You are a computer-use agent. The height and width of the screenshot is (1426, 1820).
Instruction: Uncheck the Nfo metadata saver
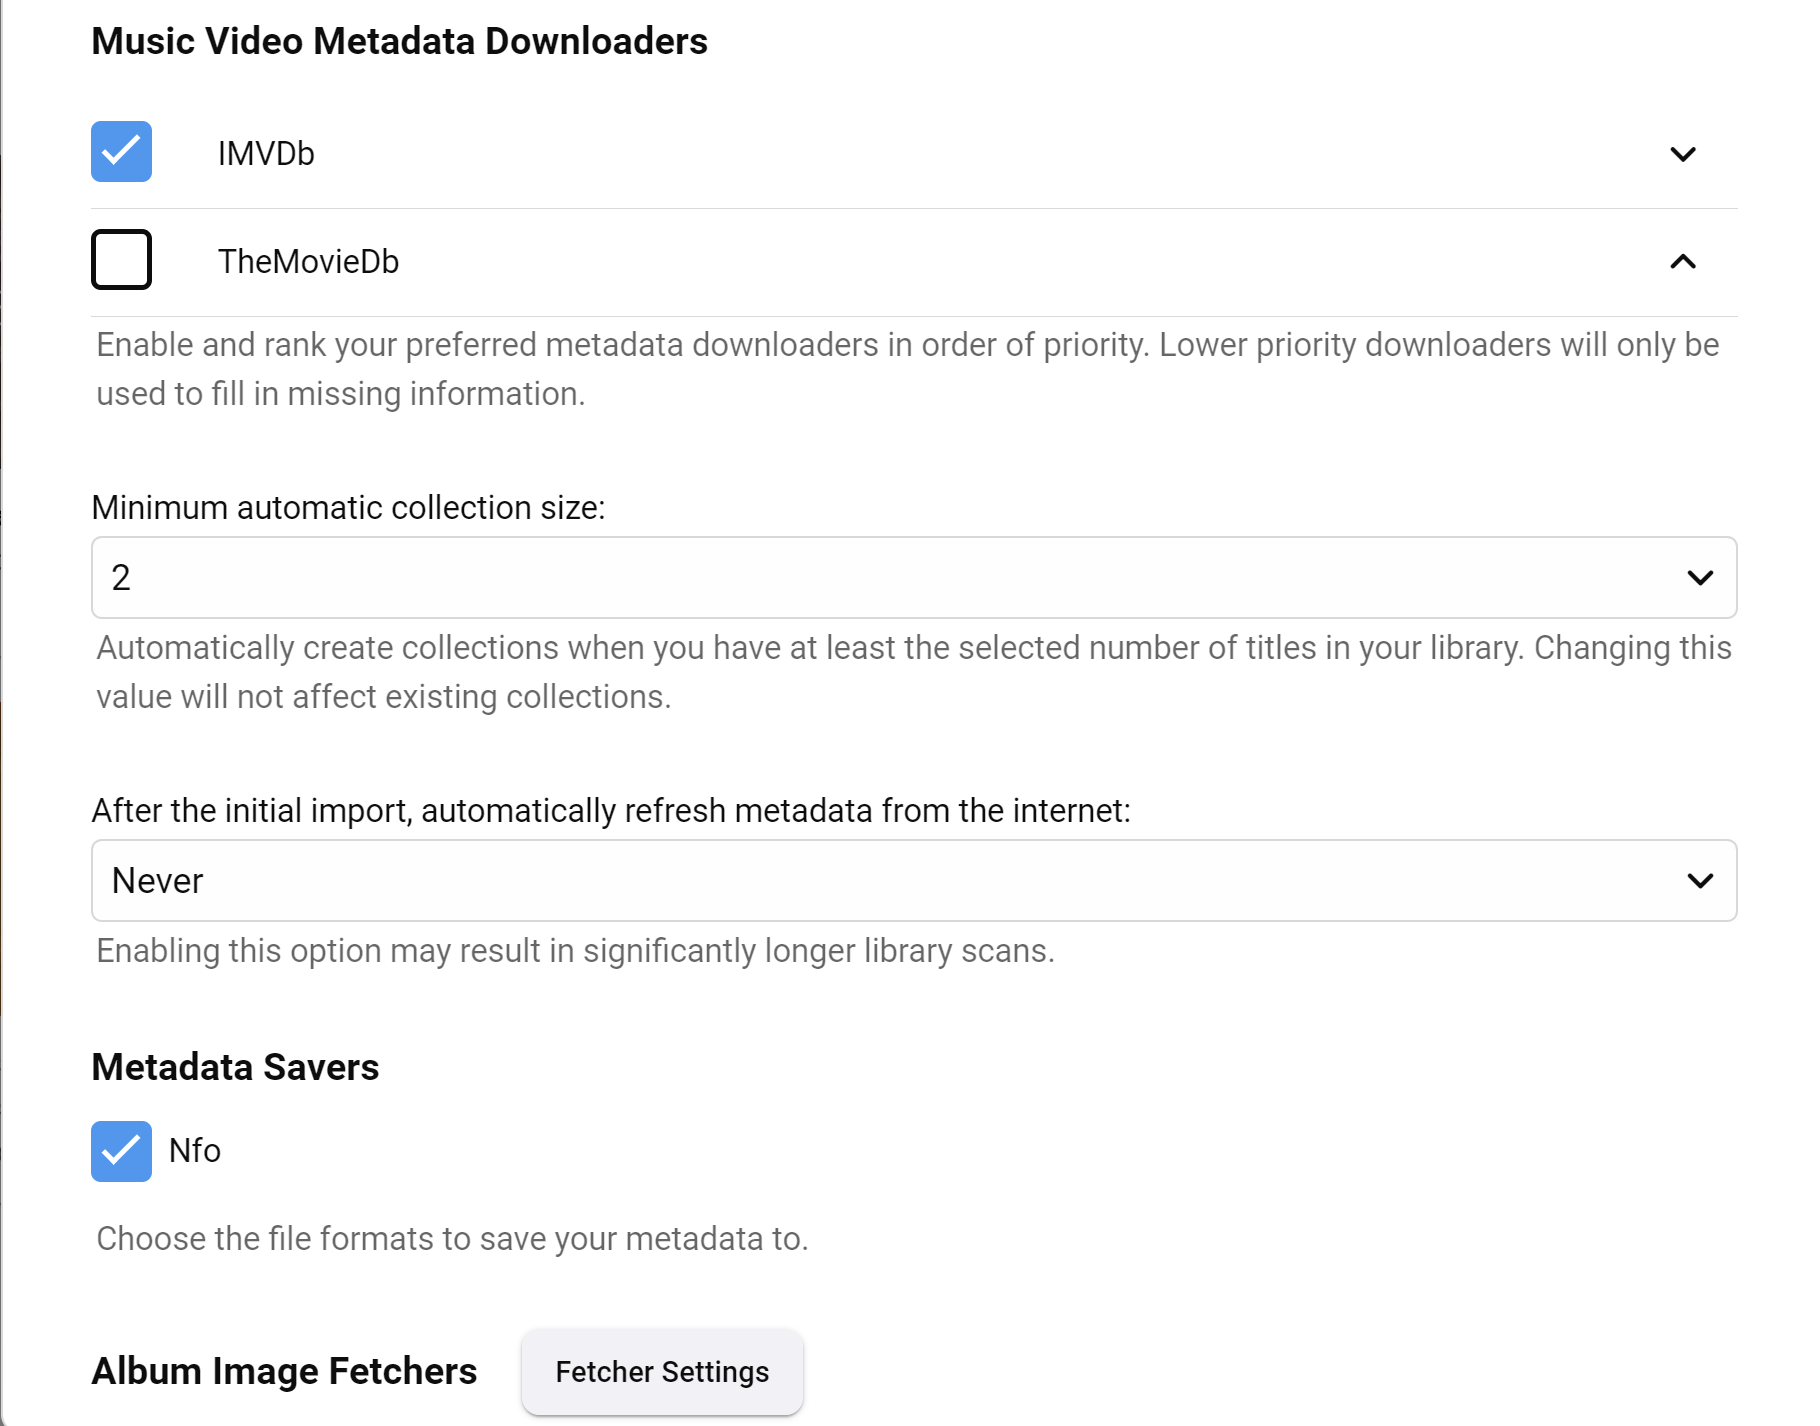(x=121, y=1151)
